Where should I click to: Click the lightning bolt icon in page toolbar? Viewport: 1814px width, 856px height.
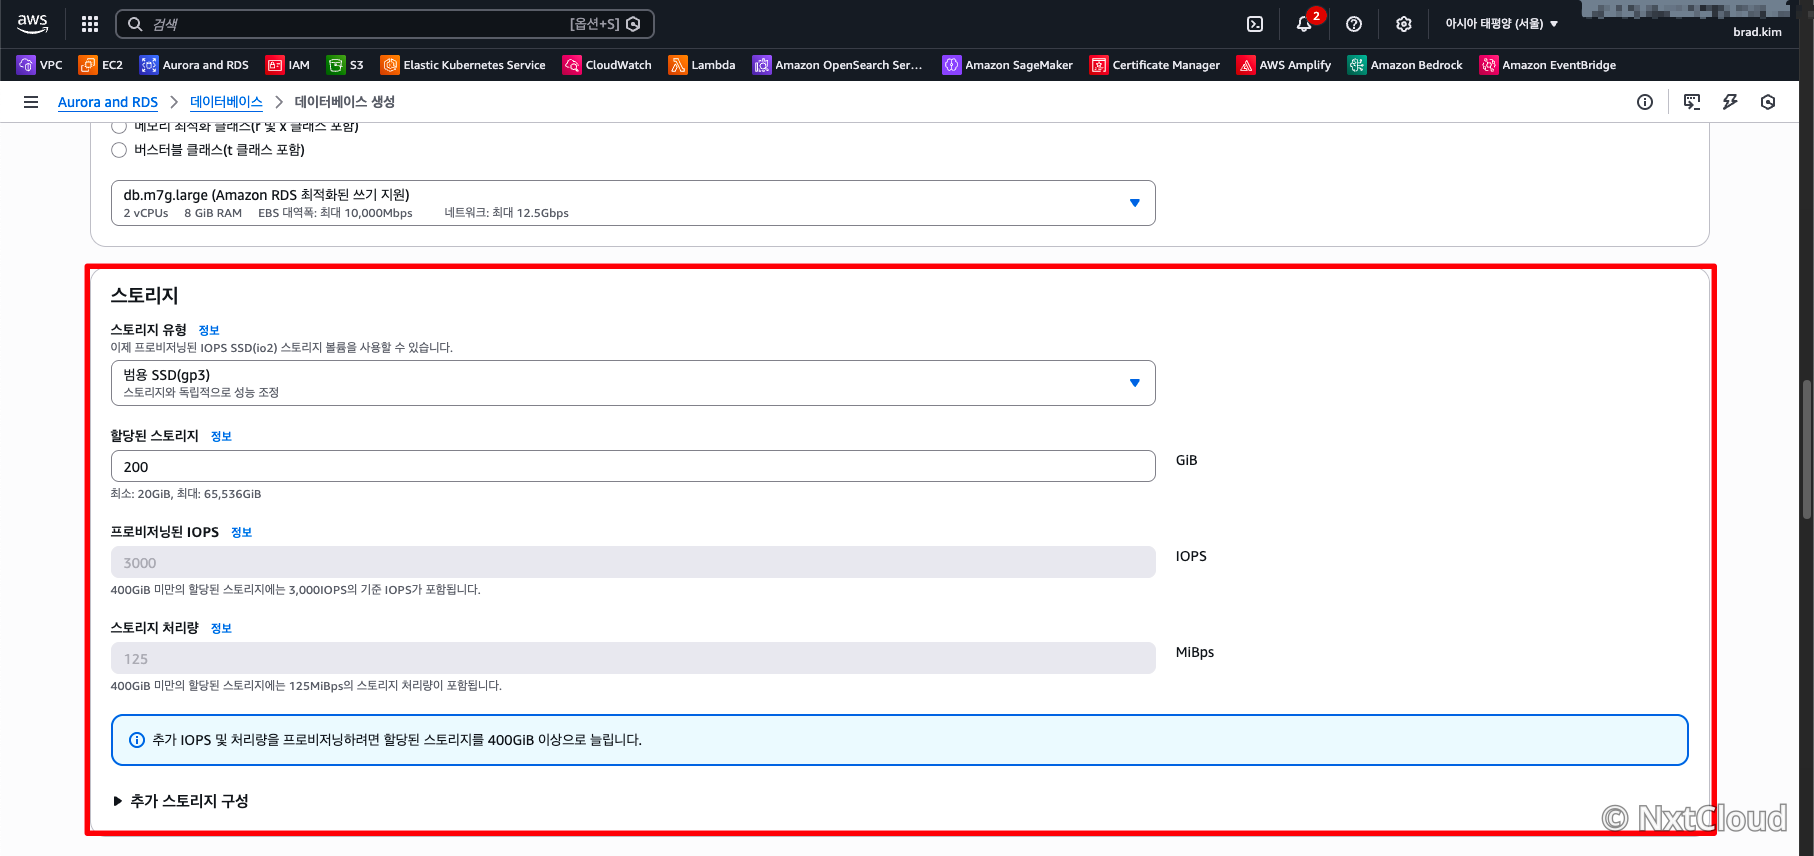[1730, 102]
